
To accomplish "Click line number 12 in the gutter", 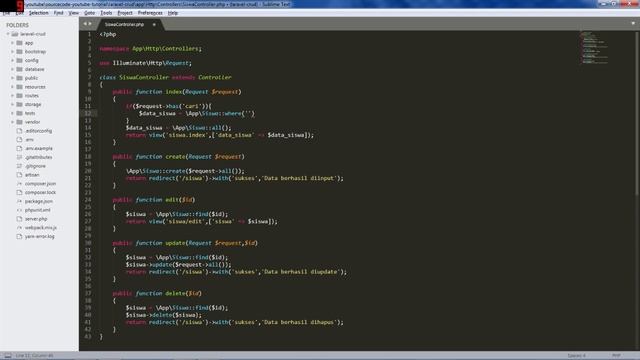I will (x=88, y=113).
